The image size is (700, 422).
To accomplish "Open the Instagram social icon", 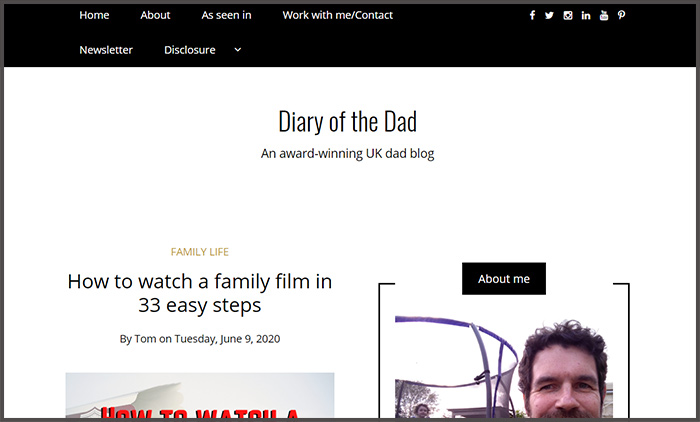I will tap(568, 16).
